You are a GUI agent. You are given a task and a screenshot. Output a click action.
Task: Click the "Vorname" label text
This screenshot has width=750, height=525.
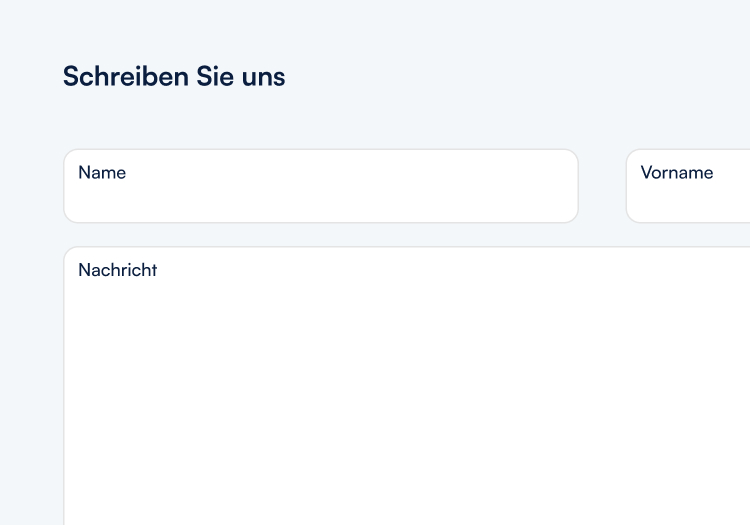[x=677, y=172]
